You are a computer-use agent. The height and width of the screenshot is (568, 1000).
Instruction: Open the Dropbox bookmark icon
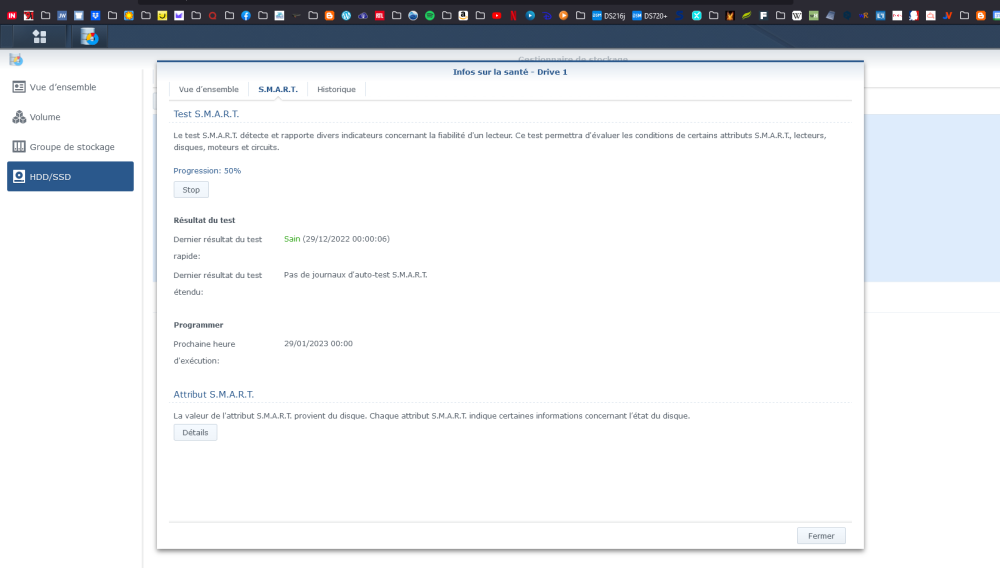coord(96,16)
